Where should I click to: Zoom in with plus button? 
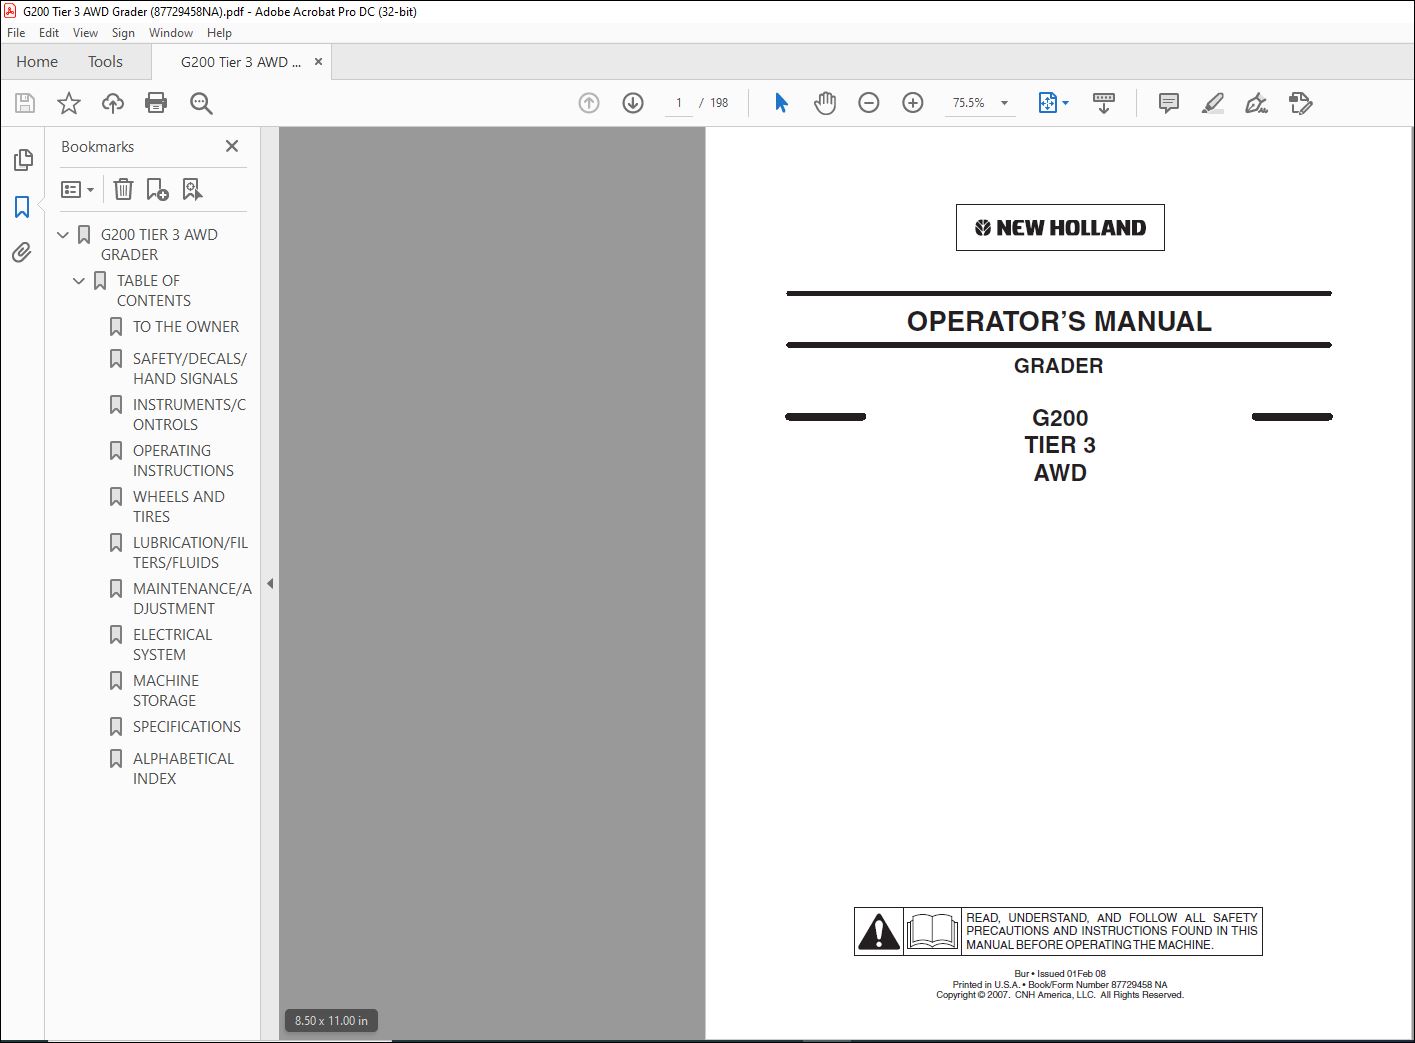click(913, 103)
